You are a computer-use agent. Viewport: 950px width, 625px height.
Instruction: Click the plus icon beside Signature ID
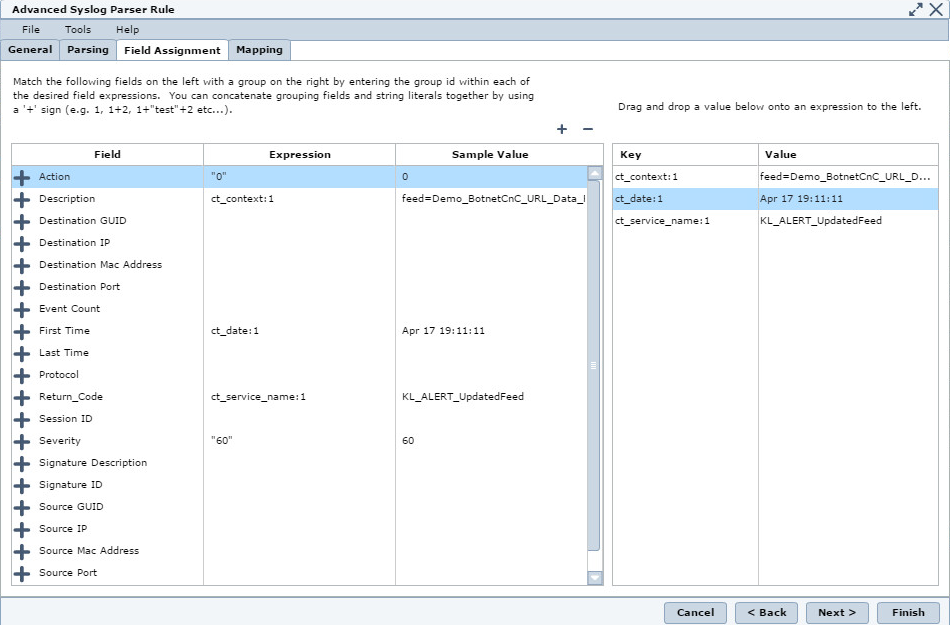click(21, 485)
